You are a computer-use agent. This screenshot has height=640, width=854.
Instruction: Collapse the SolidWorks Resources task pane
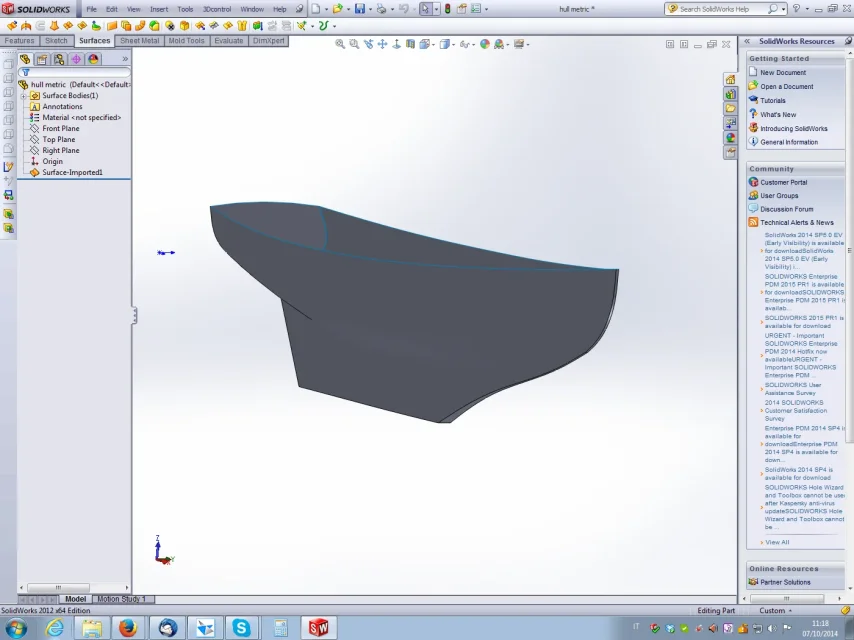747,41
